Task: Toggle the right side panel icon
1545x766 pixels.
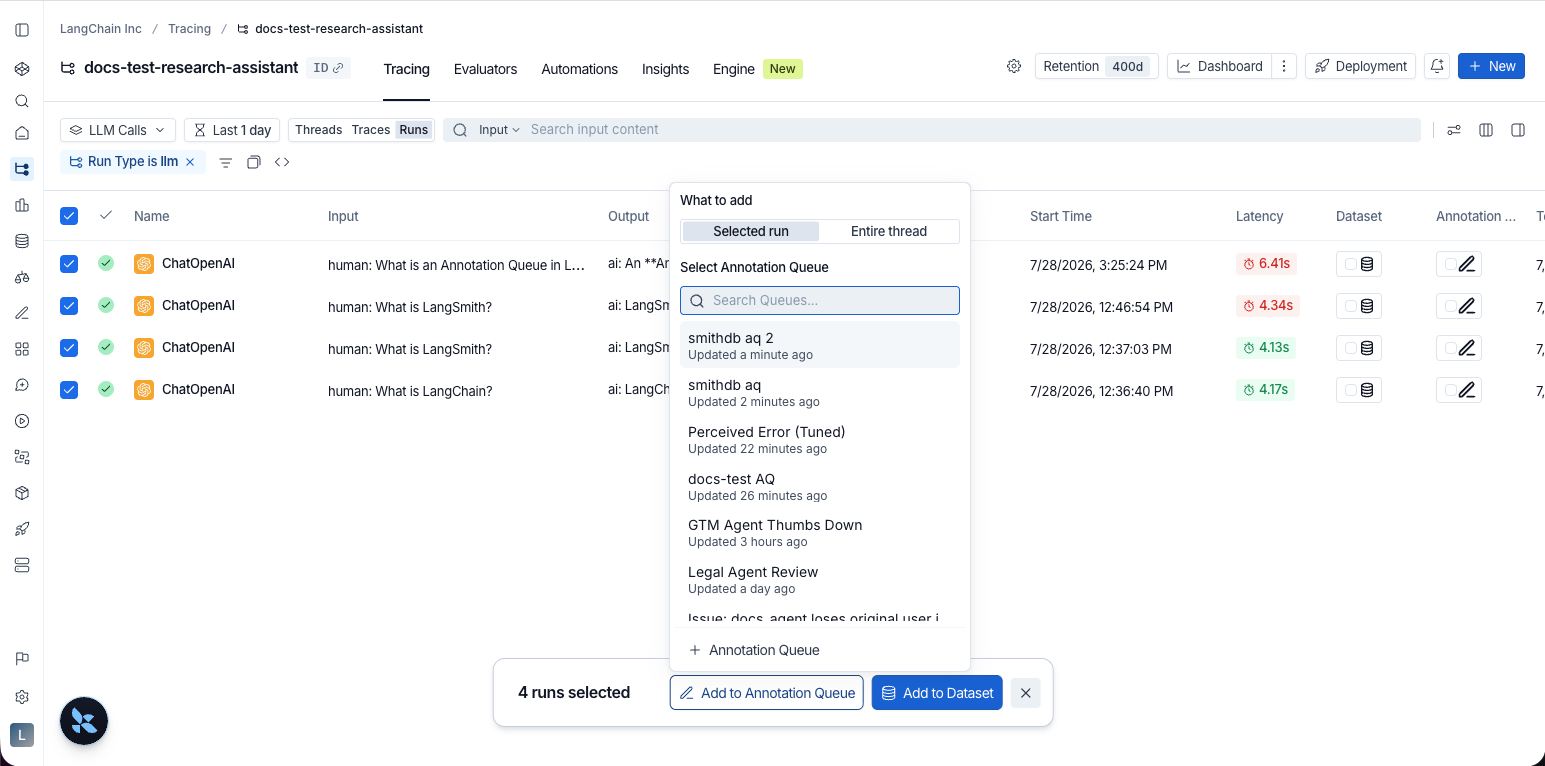Action: [x=1518, y=130]
